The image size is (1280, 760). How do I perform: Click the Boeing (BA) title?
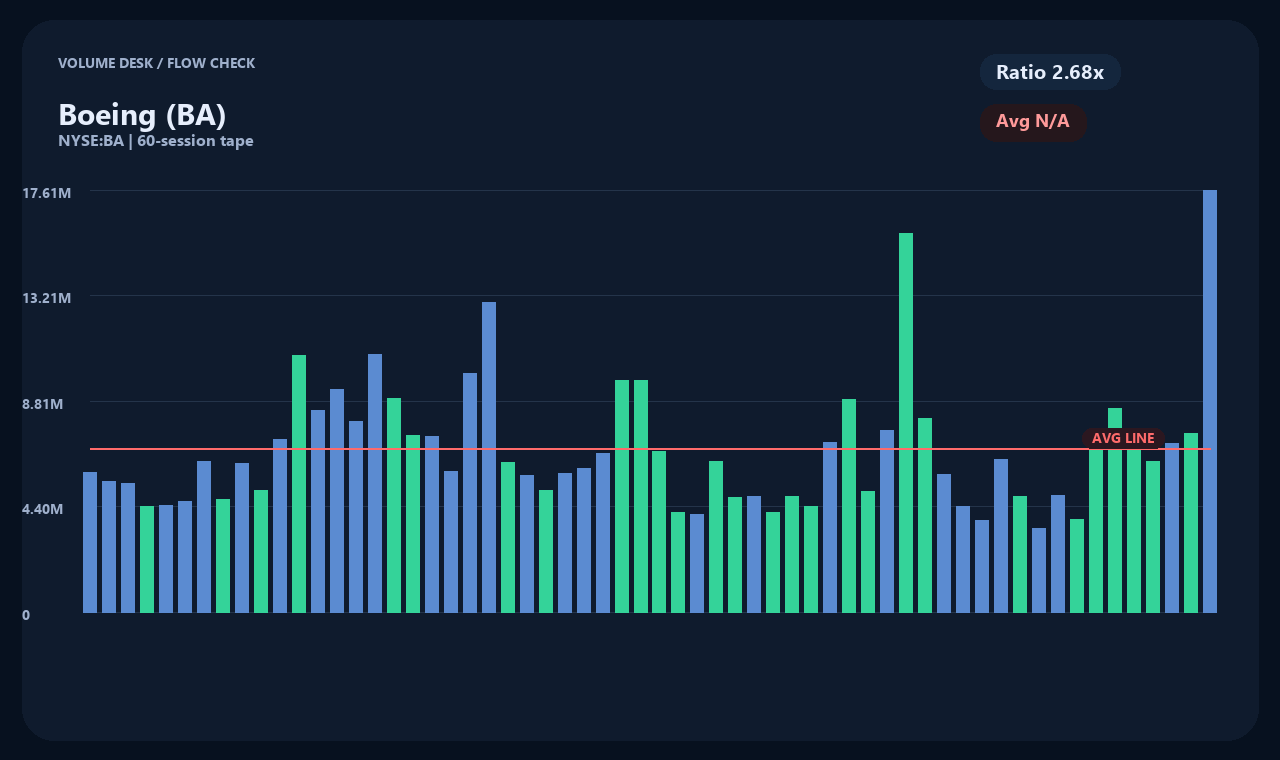pos(142,115)
